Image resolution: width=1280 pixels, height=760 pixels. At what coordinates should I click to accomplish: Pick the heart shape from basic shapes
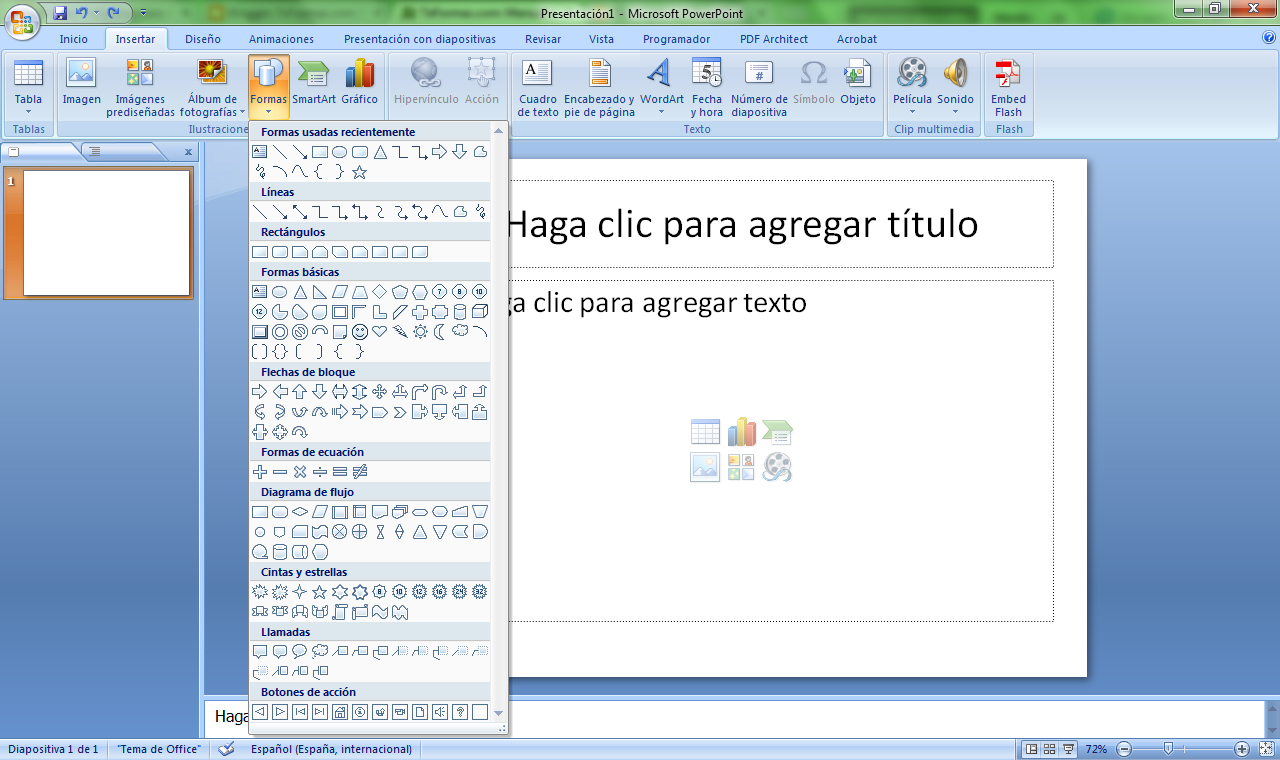380,331
